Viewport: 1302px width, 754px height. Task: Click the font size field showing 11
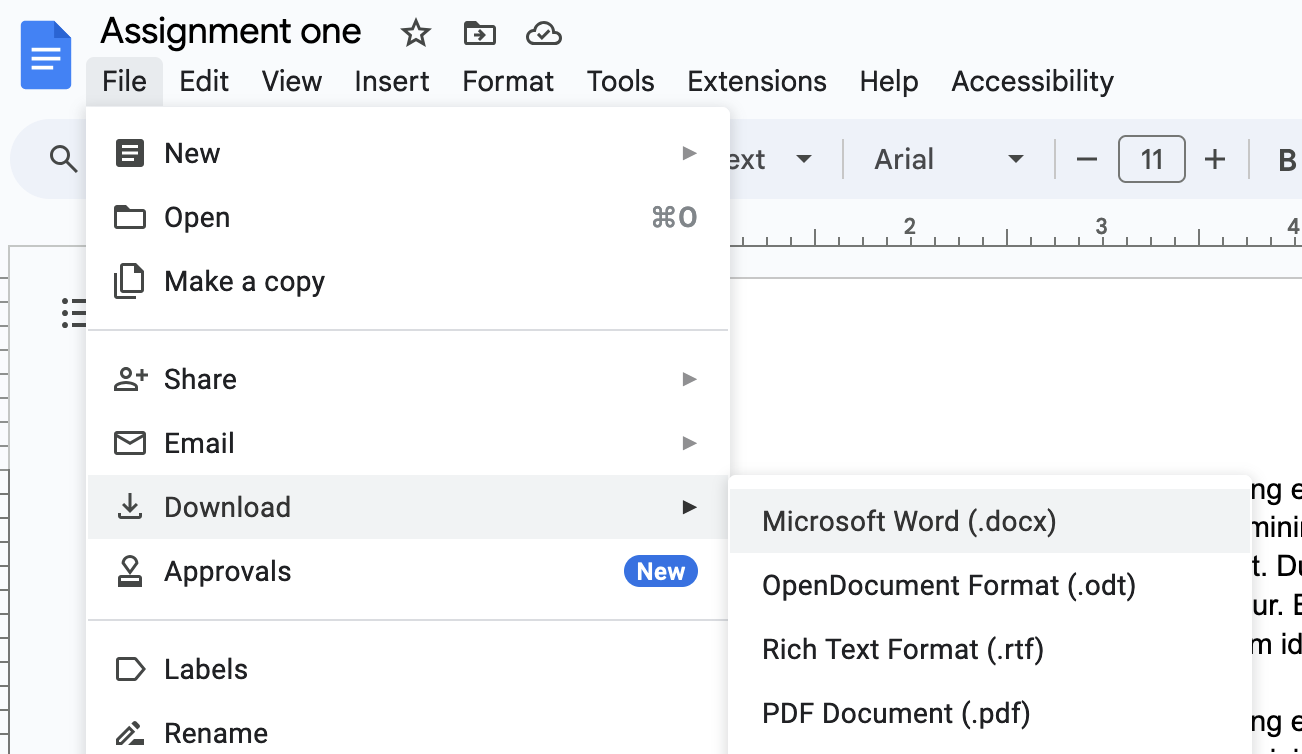coord(1151,160)
